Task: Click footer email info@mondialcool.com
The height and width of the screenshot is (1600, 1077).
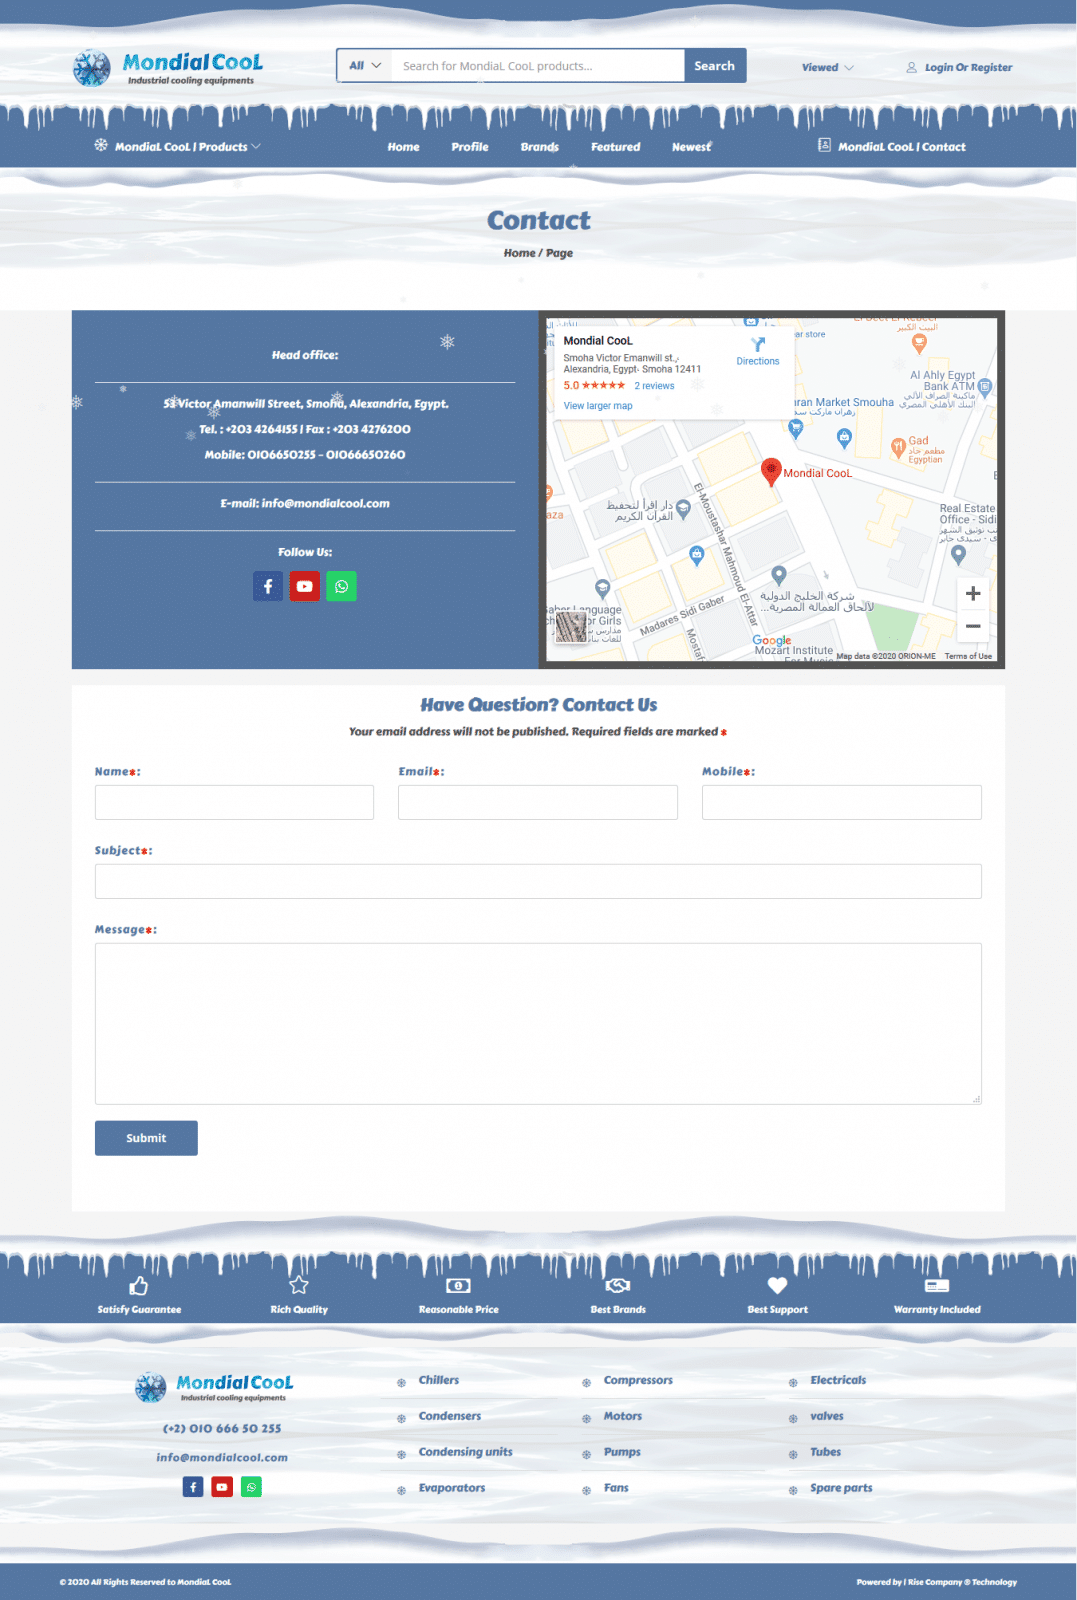Action: (222, 1458)
